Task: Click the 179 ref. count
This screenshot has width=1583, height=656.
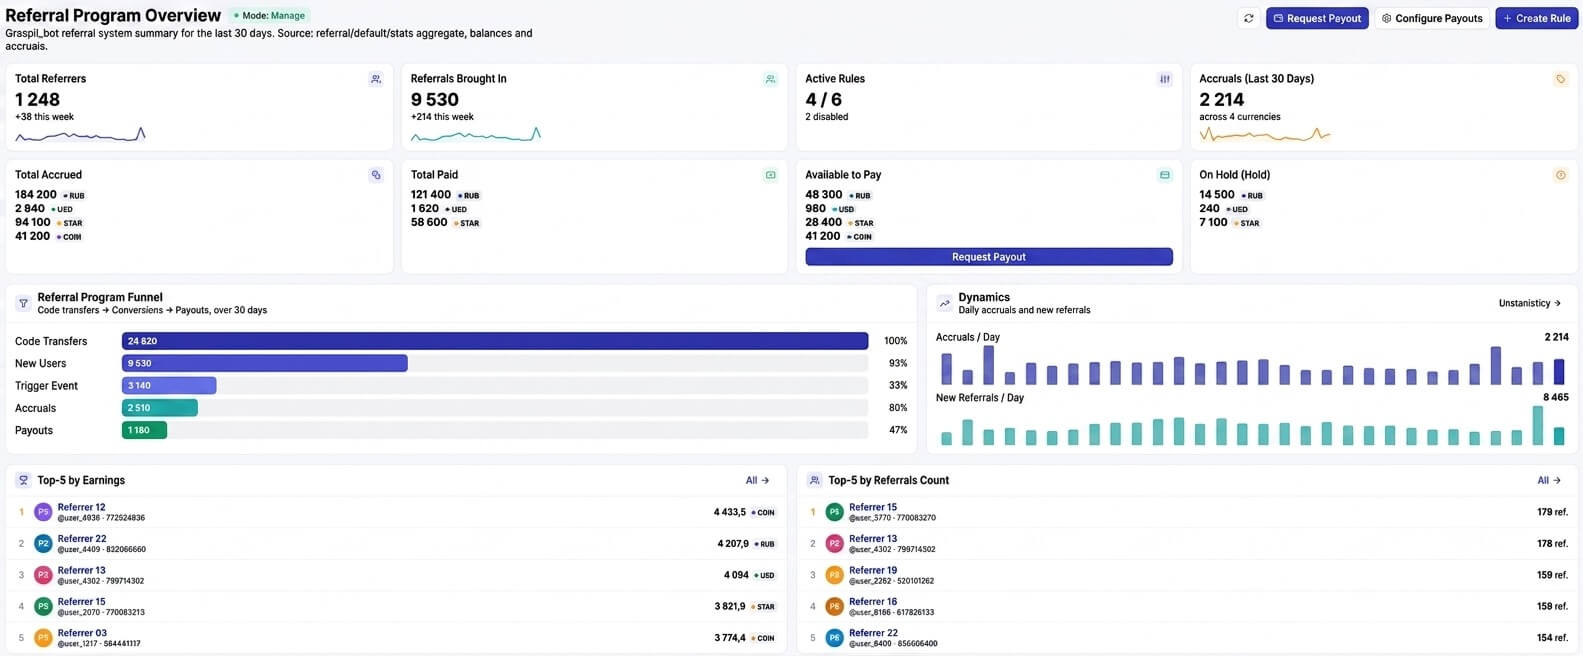Action: pyautogui.click(x=1552, y=512)
